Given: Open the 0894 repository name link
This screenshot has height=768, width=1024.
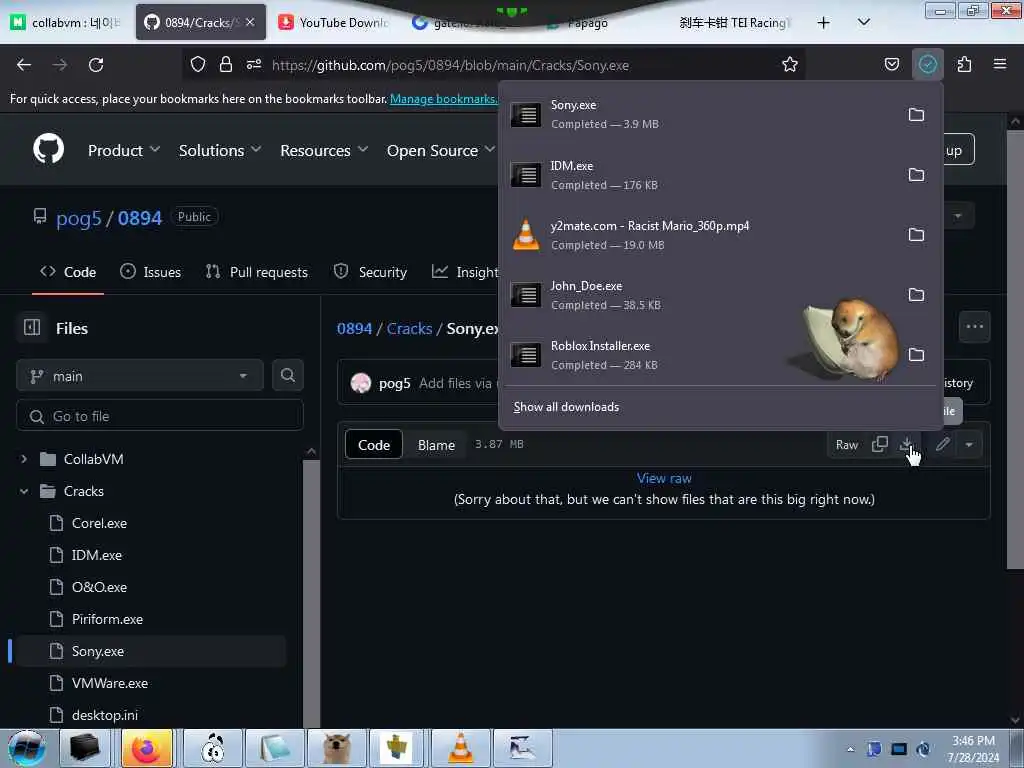Looking at the screenshot, I should pyautogui.click(x=140, y=217).
